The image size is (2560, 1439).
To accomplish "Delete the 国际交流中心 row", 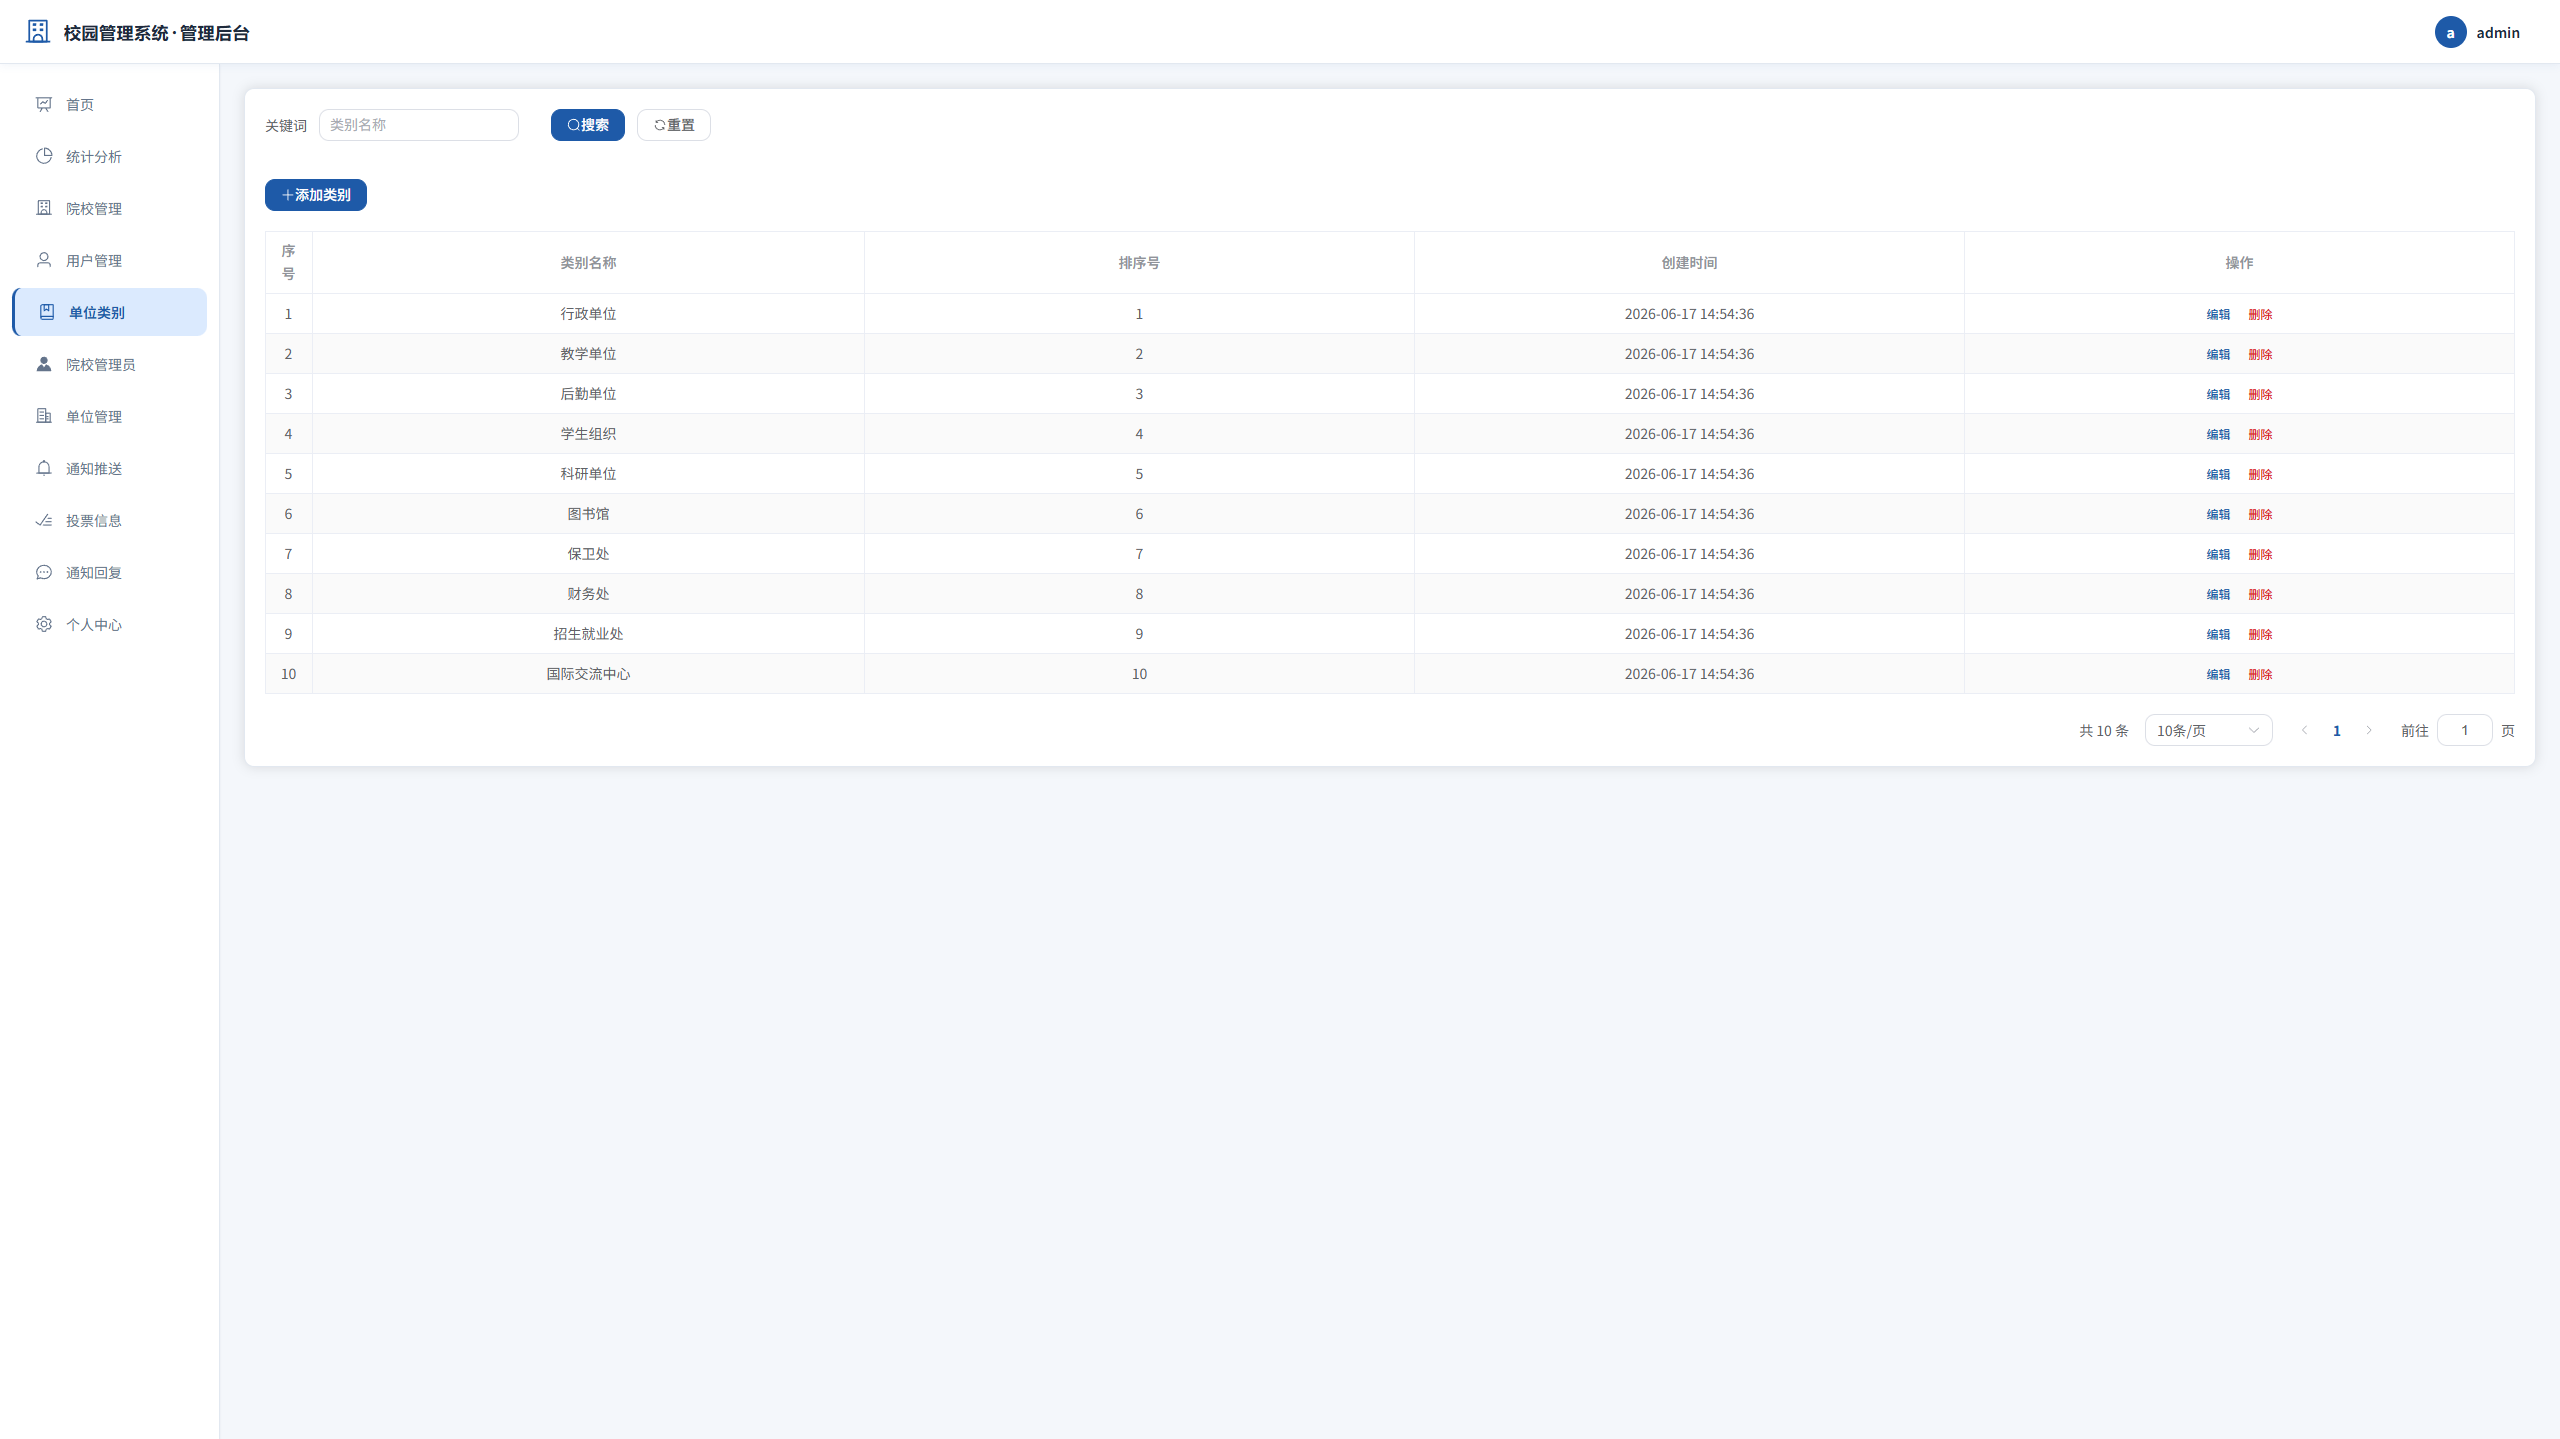I will (2260, 674).
